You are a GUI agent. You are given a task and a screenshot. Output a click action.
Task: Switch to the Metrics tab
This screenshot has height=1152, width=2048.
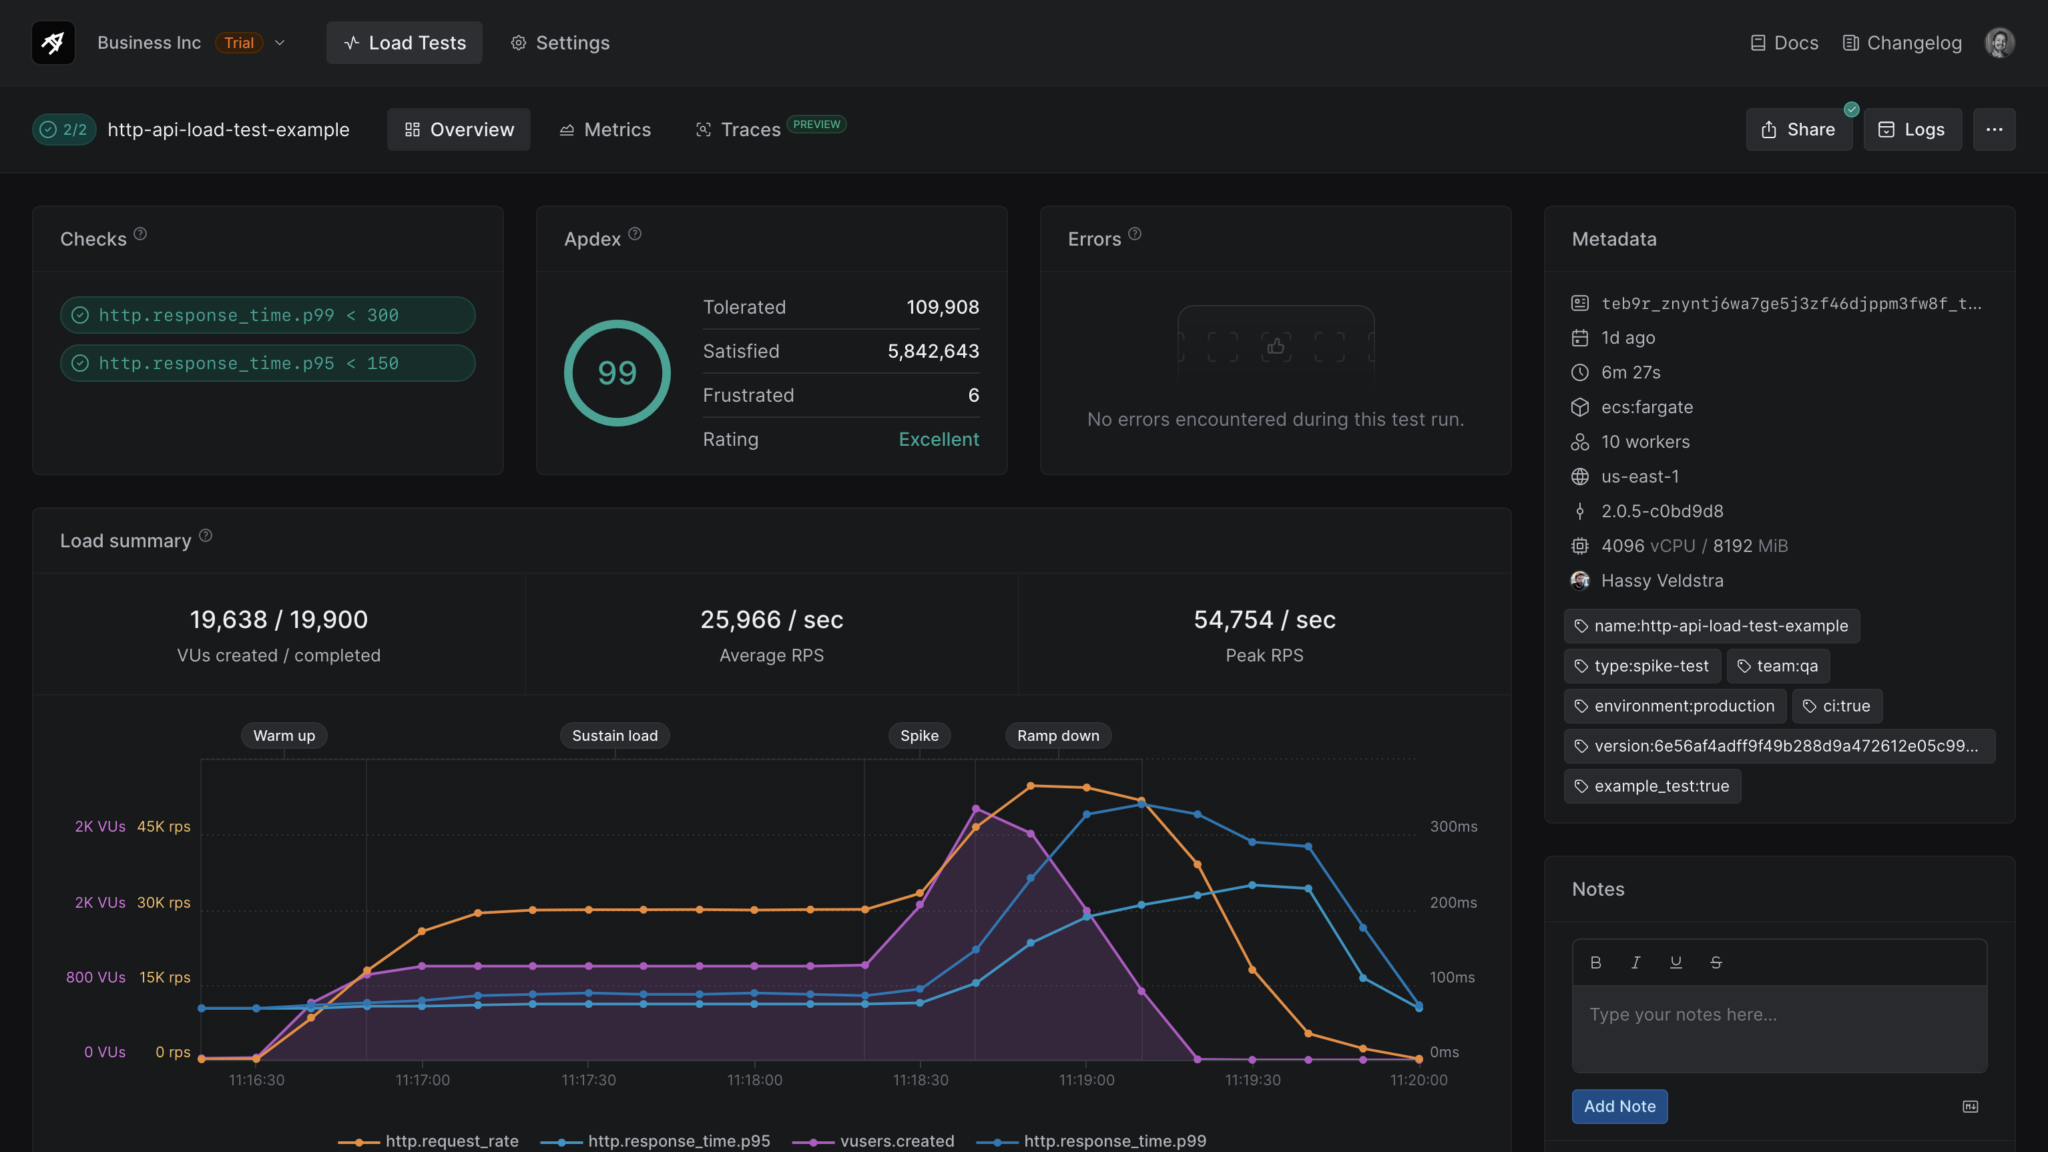604,129
